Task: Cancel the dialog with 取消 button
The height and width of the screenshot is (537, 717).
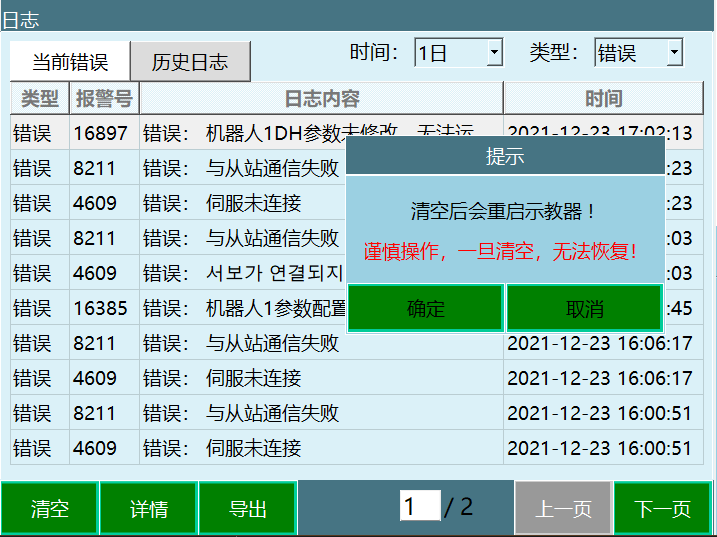Action: click(584, 308)
